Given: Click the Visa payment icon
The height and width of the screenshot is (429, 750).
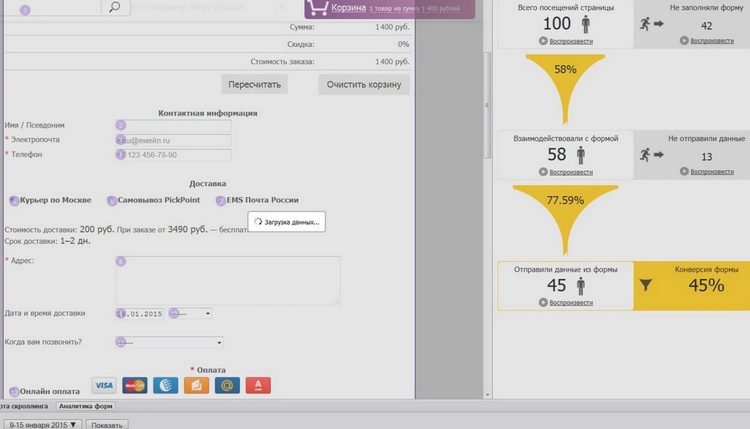Looking at the screenshot, I should (104, 385).
